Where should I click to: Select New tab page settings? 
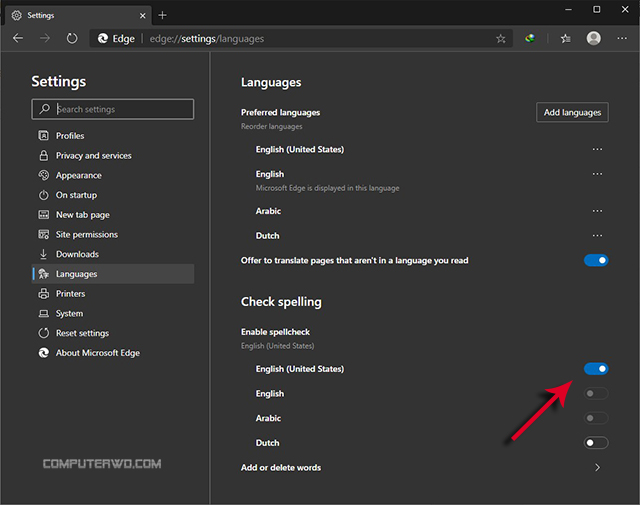coord(113,215)
